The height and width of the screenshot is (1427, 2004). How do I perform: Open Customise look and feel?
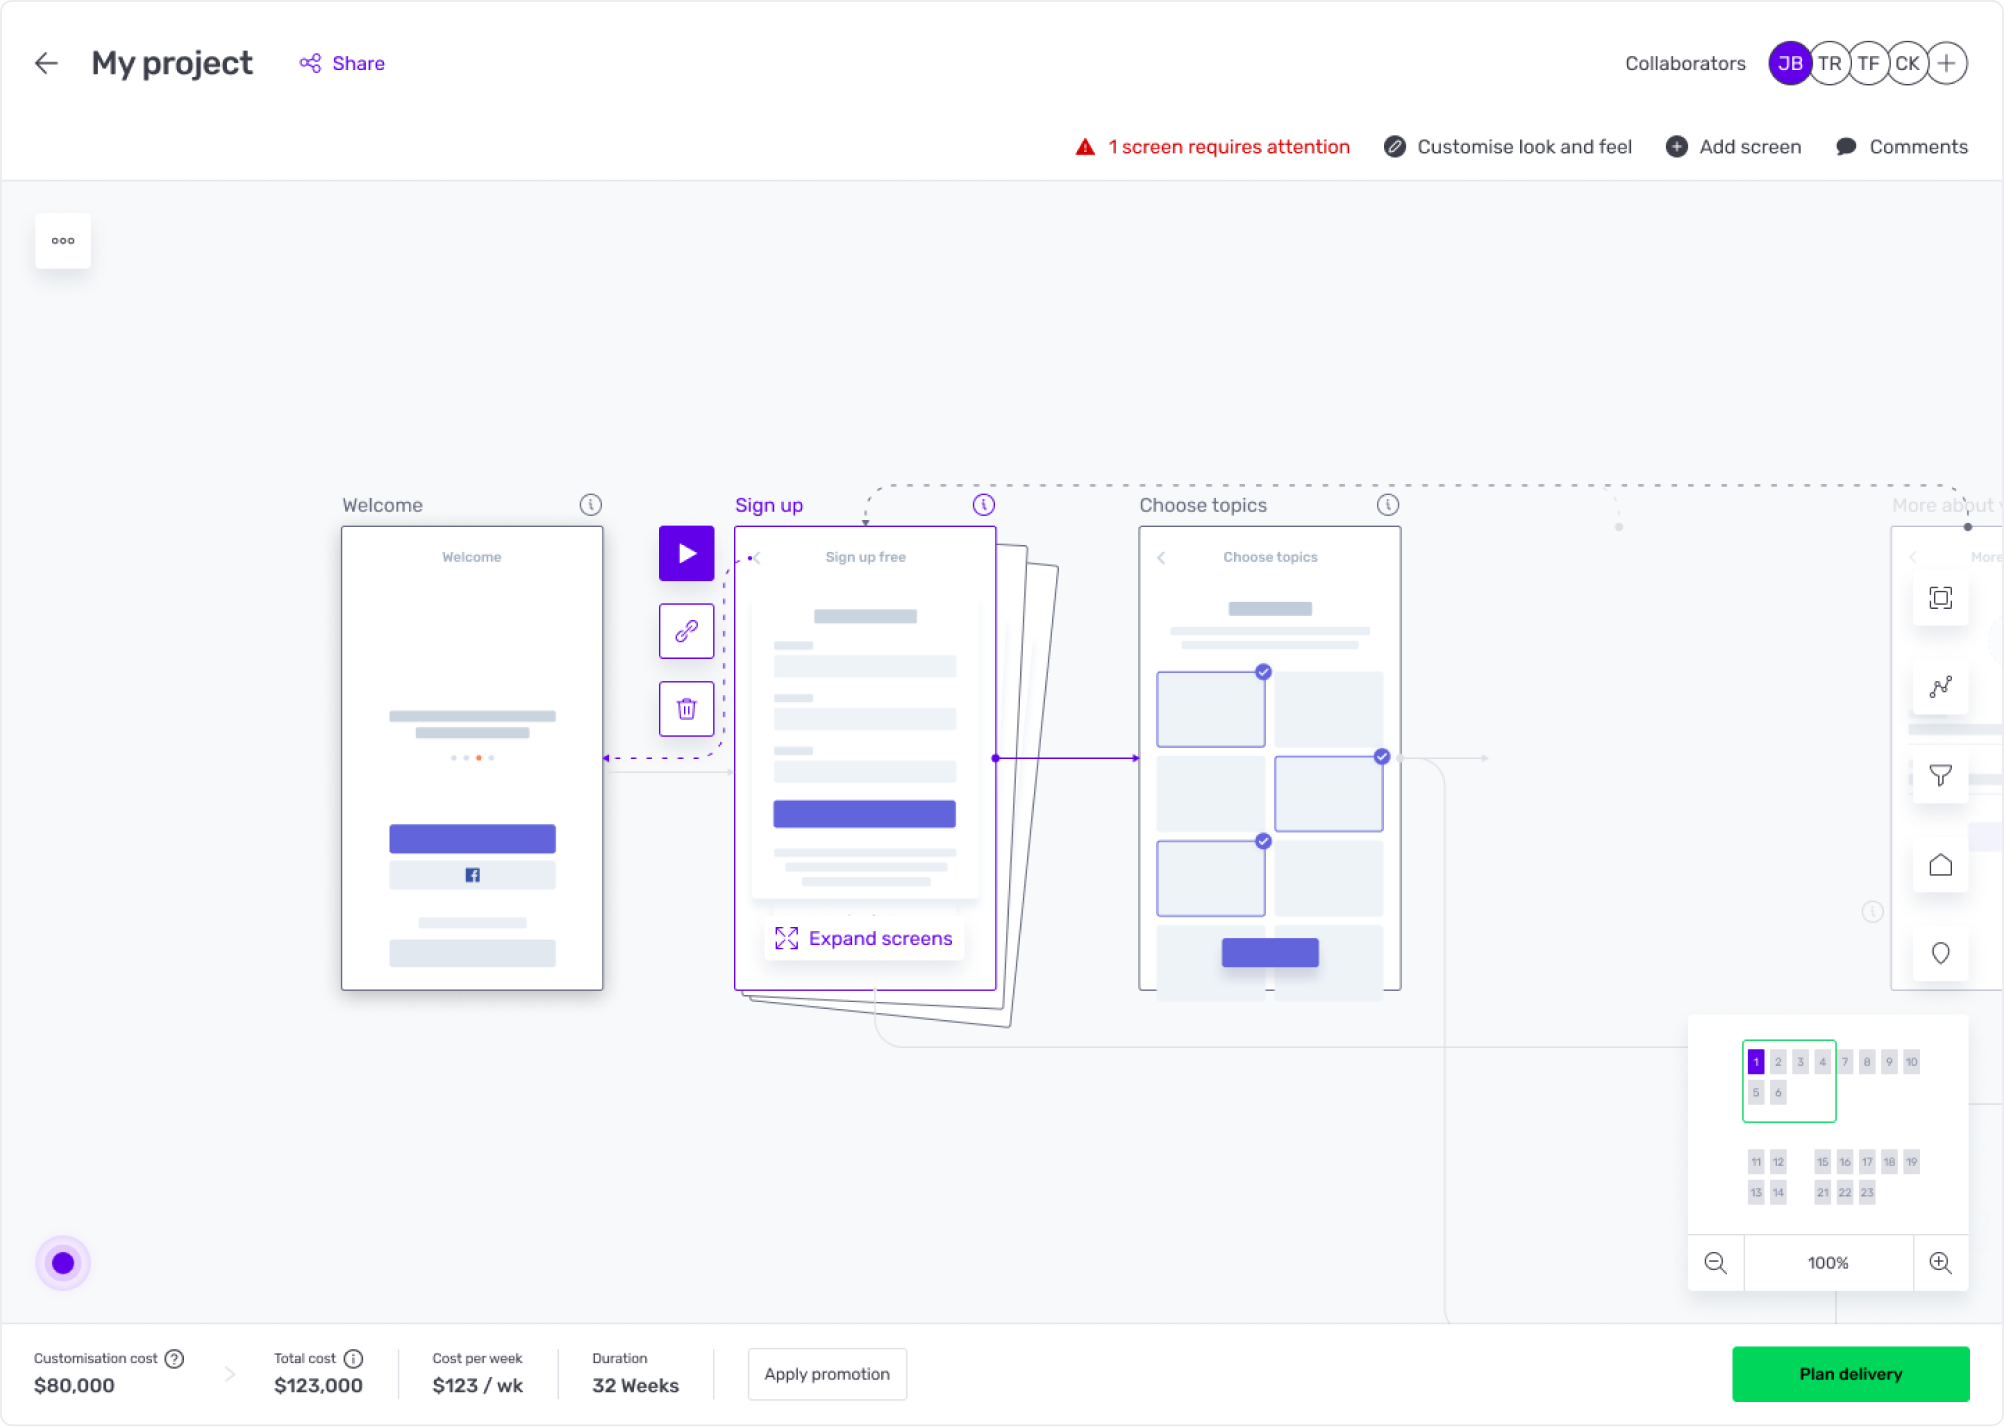click(1508, 147)
